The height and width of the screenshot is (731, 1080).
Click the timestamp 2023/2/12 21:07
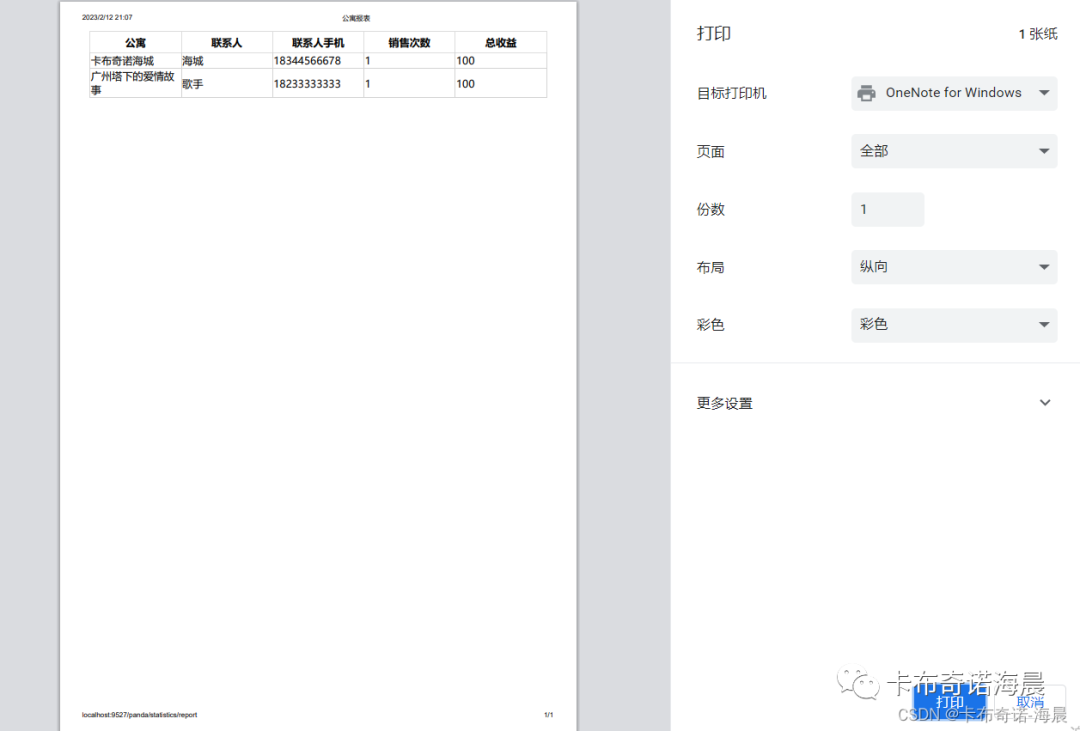pos(107,17)
